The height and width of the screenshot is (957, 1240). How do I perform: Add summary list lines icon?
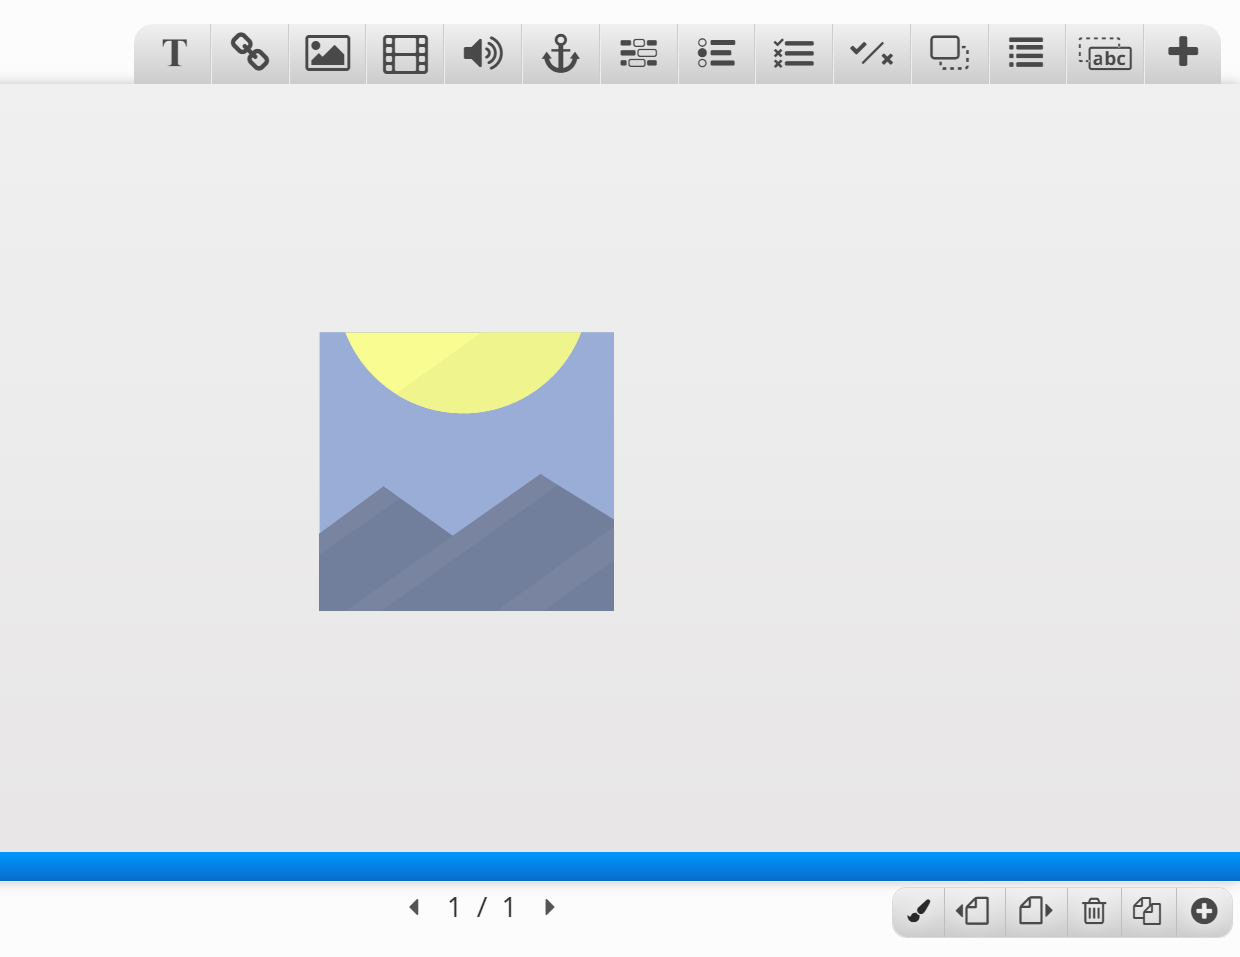click(1027, 53)
